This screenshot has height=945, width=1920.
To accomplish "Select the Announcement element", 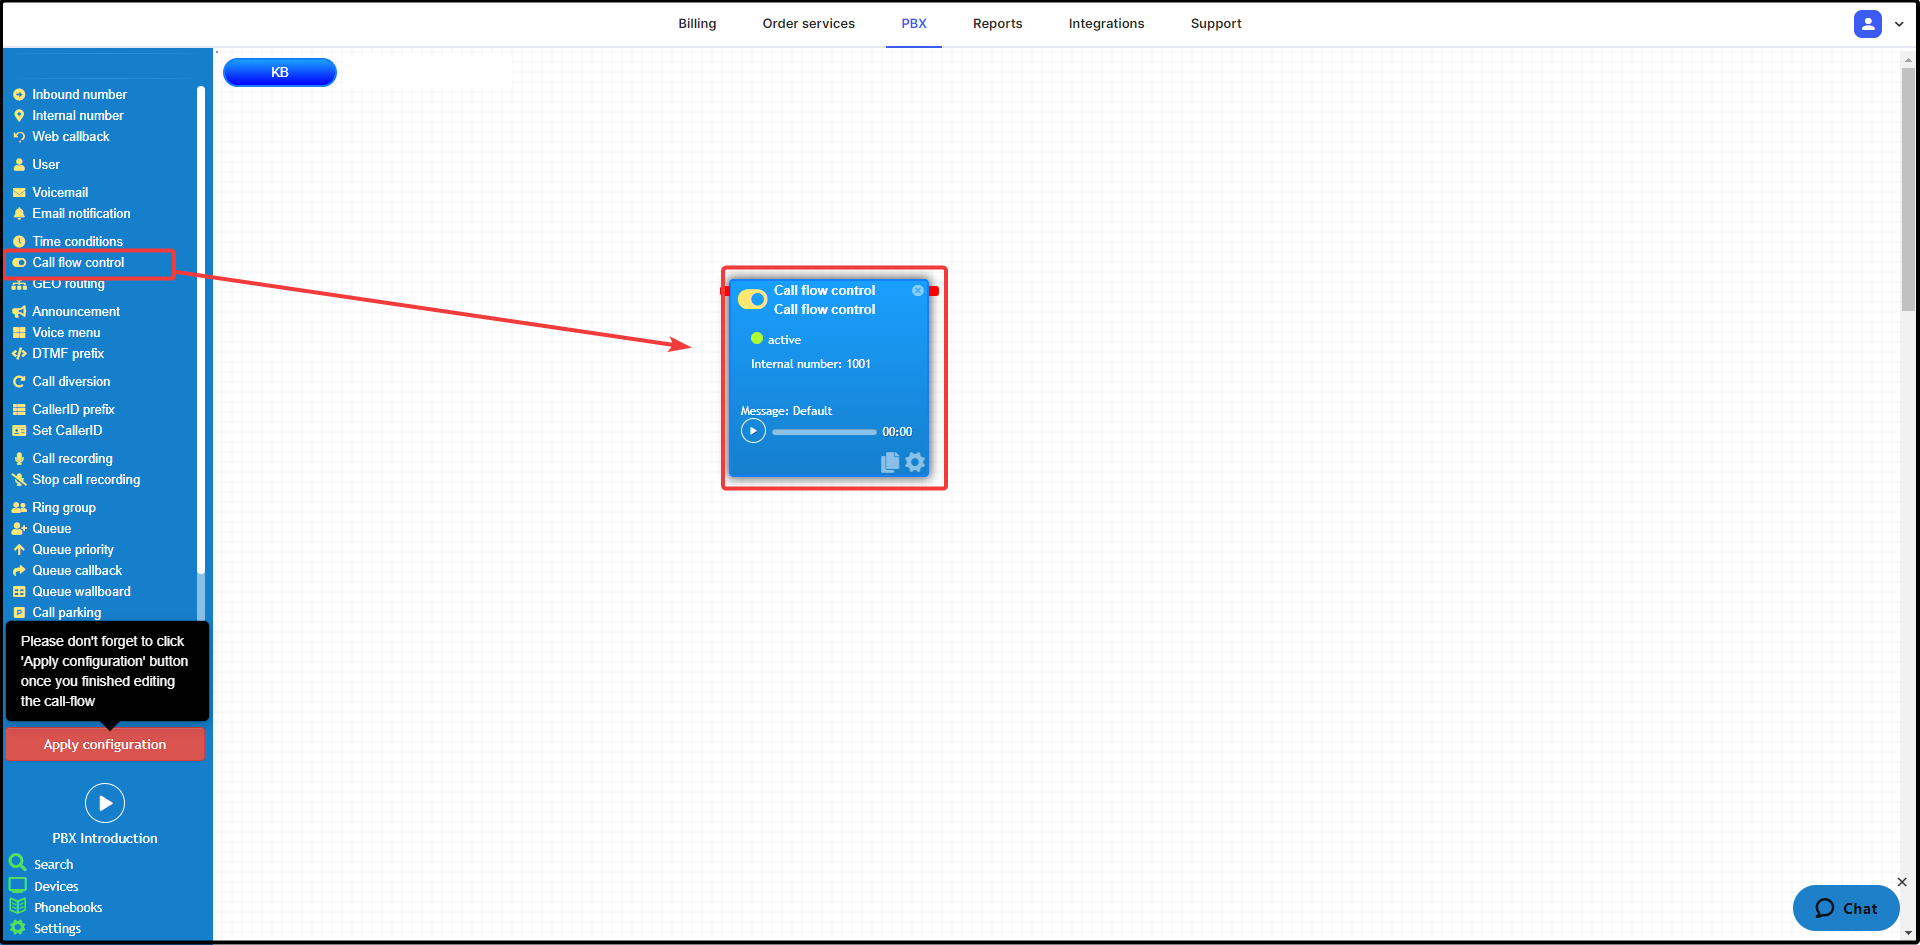I will [x=75, y=312].
